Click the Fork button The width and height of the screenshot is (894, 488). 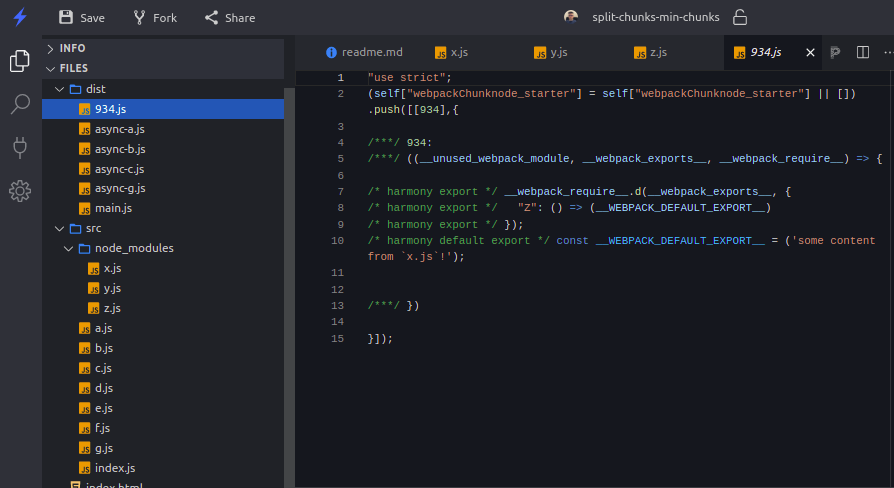pyautogui.click(x=154, y=17)
